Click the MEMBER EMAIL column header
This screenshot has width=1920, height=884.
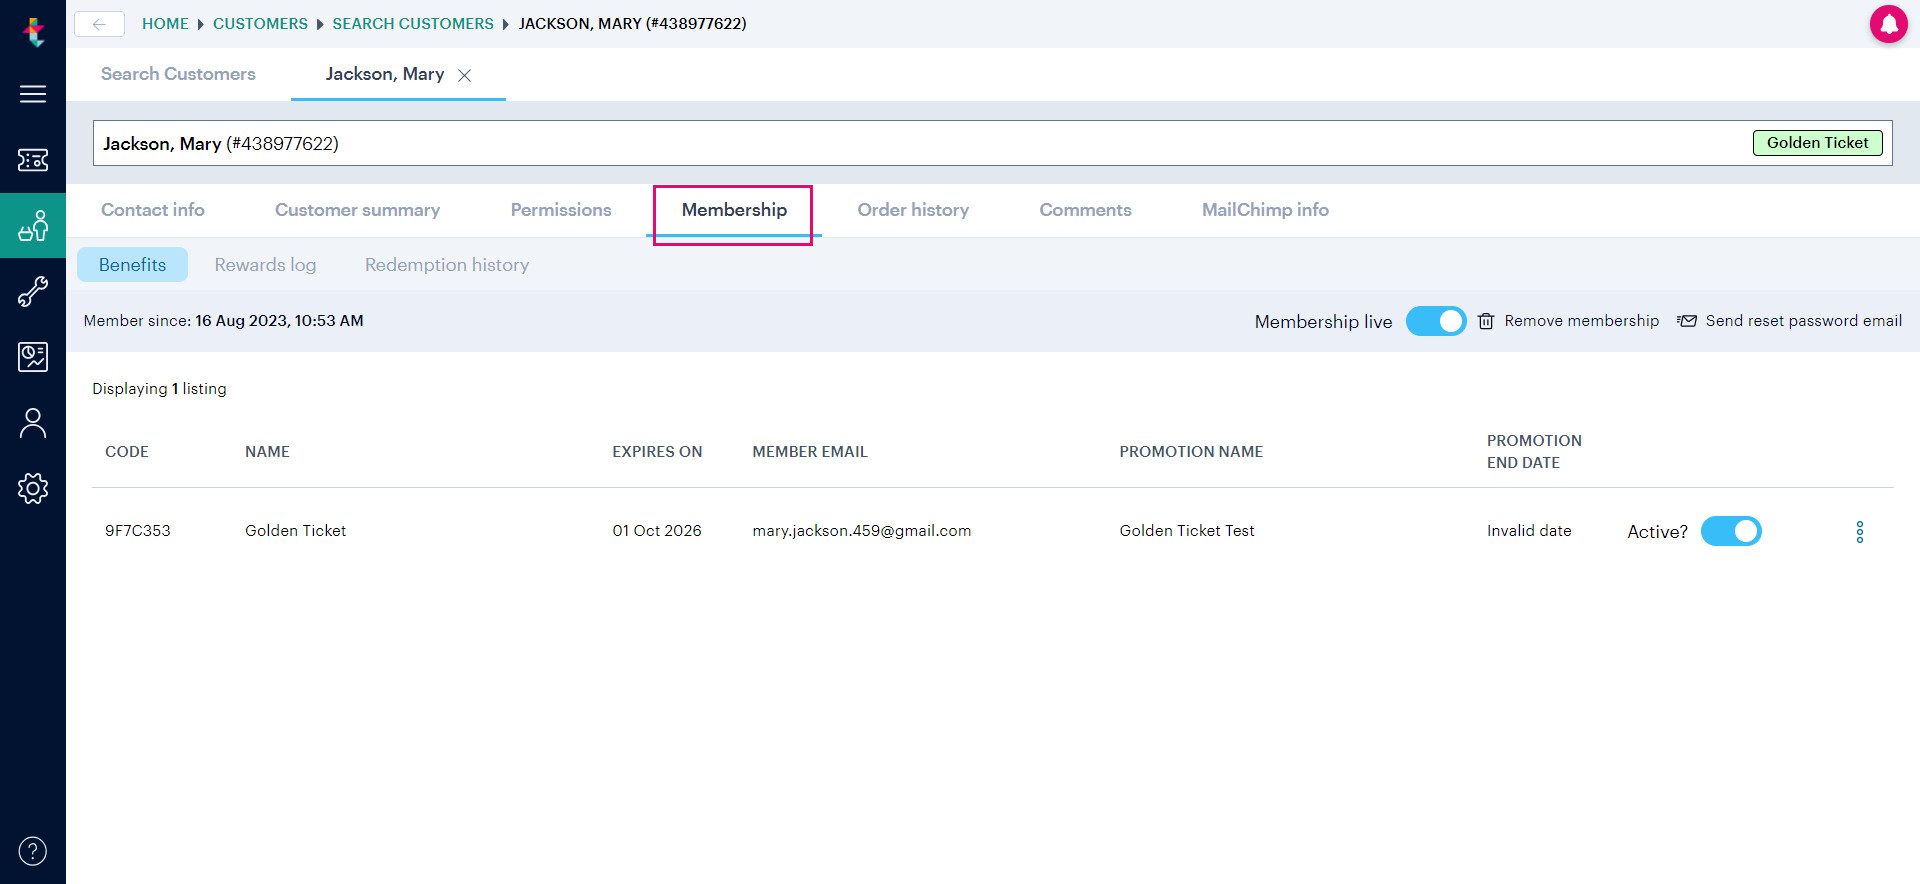point(810,452)
